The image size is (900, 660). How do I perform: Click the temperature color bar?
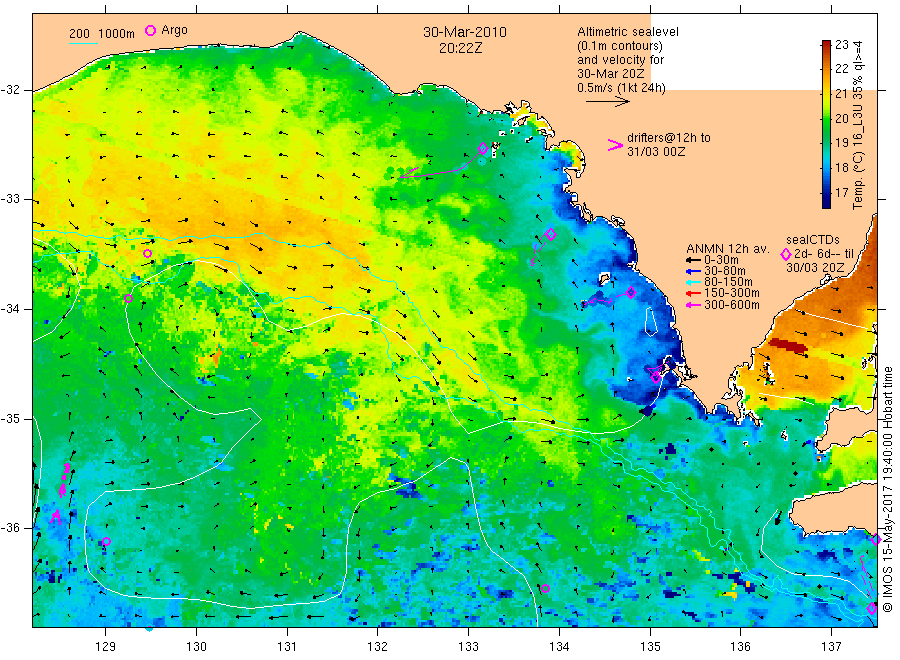(x=827, y=124)
